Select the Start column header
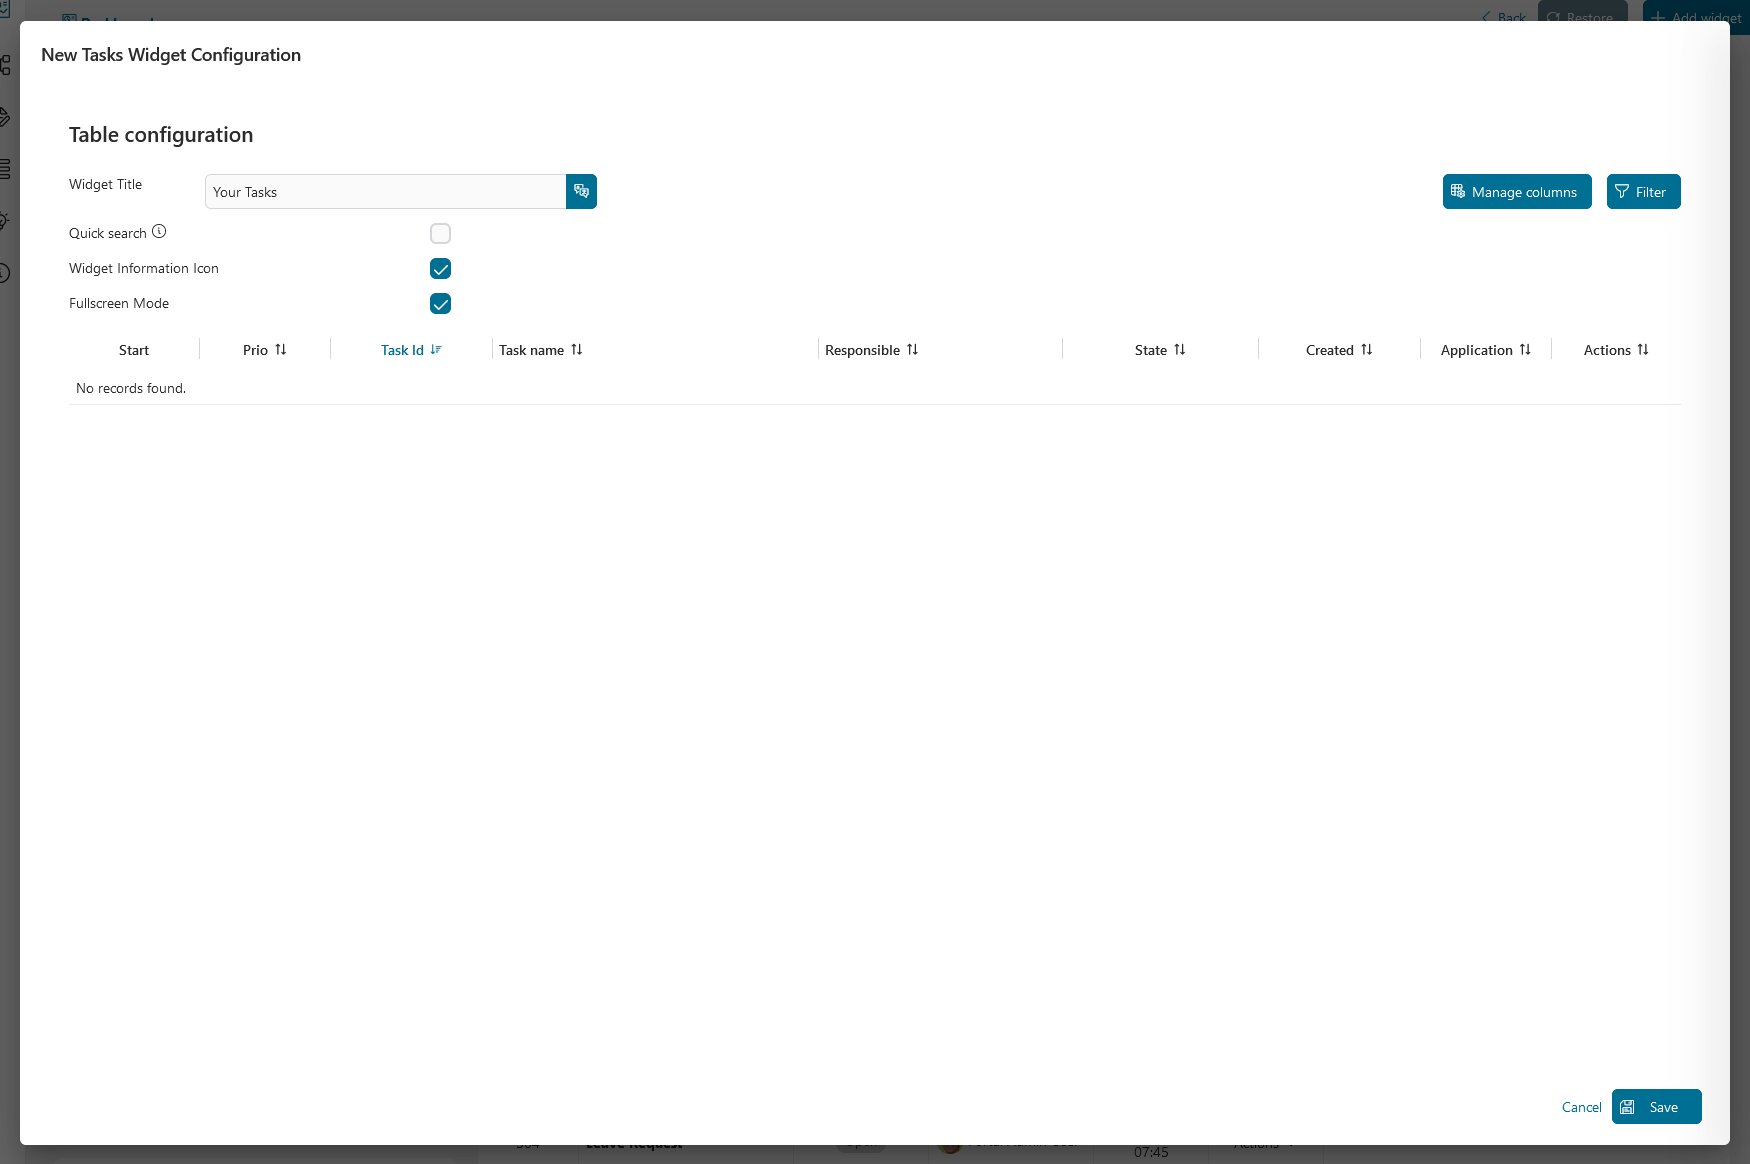 134,350
